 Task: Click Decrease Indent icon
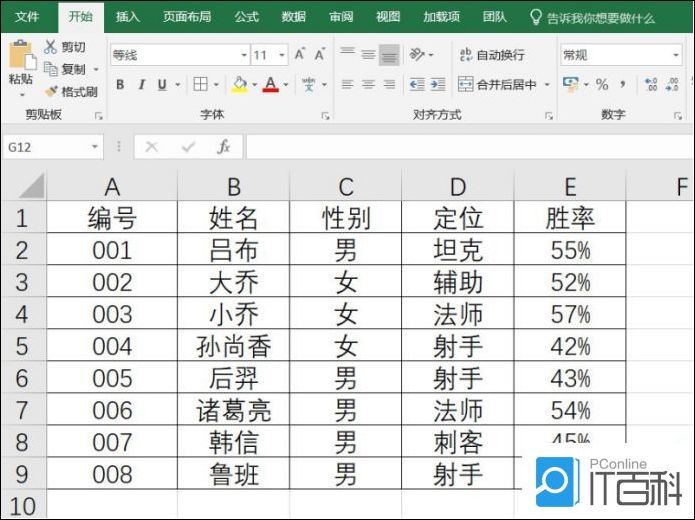coord(417,84)
